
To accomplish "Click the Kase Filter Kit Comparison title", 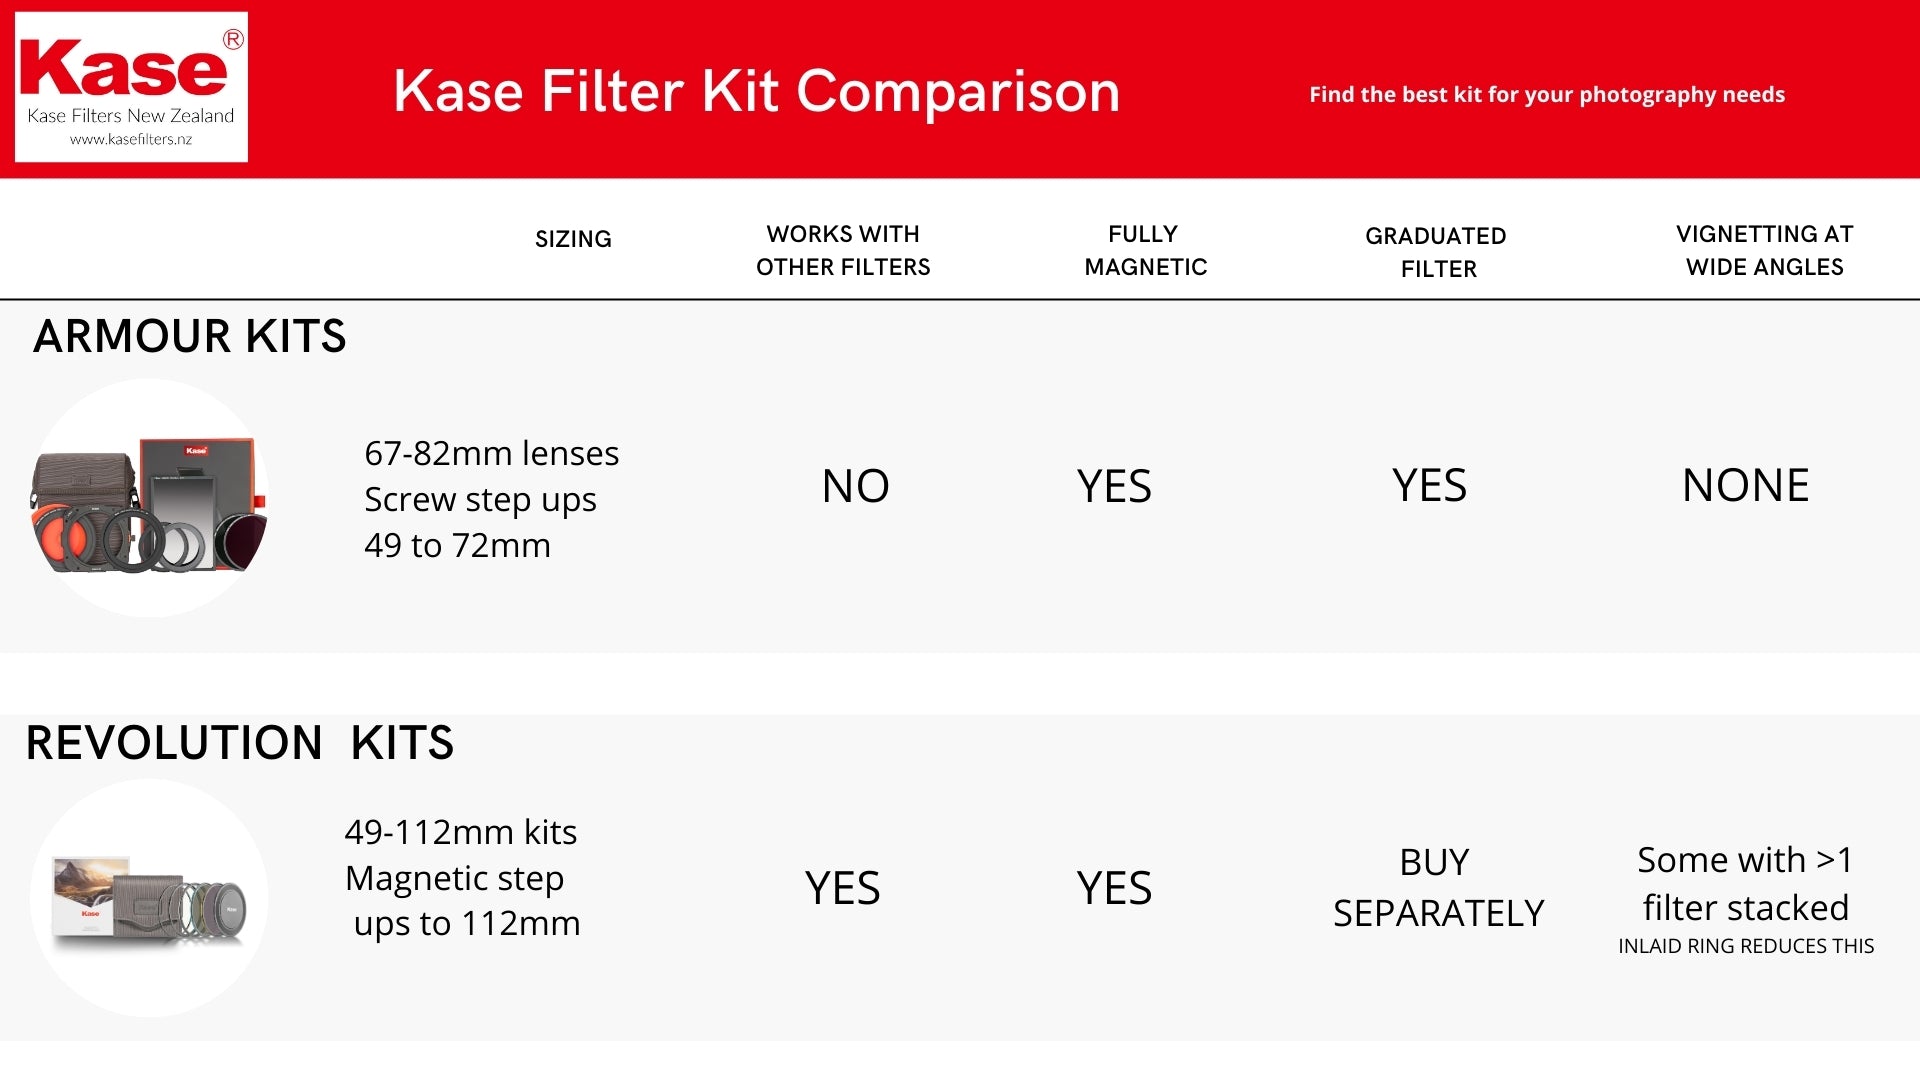I will (756, 92).
